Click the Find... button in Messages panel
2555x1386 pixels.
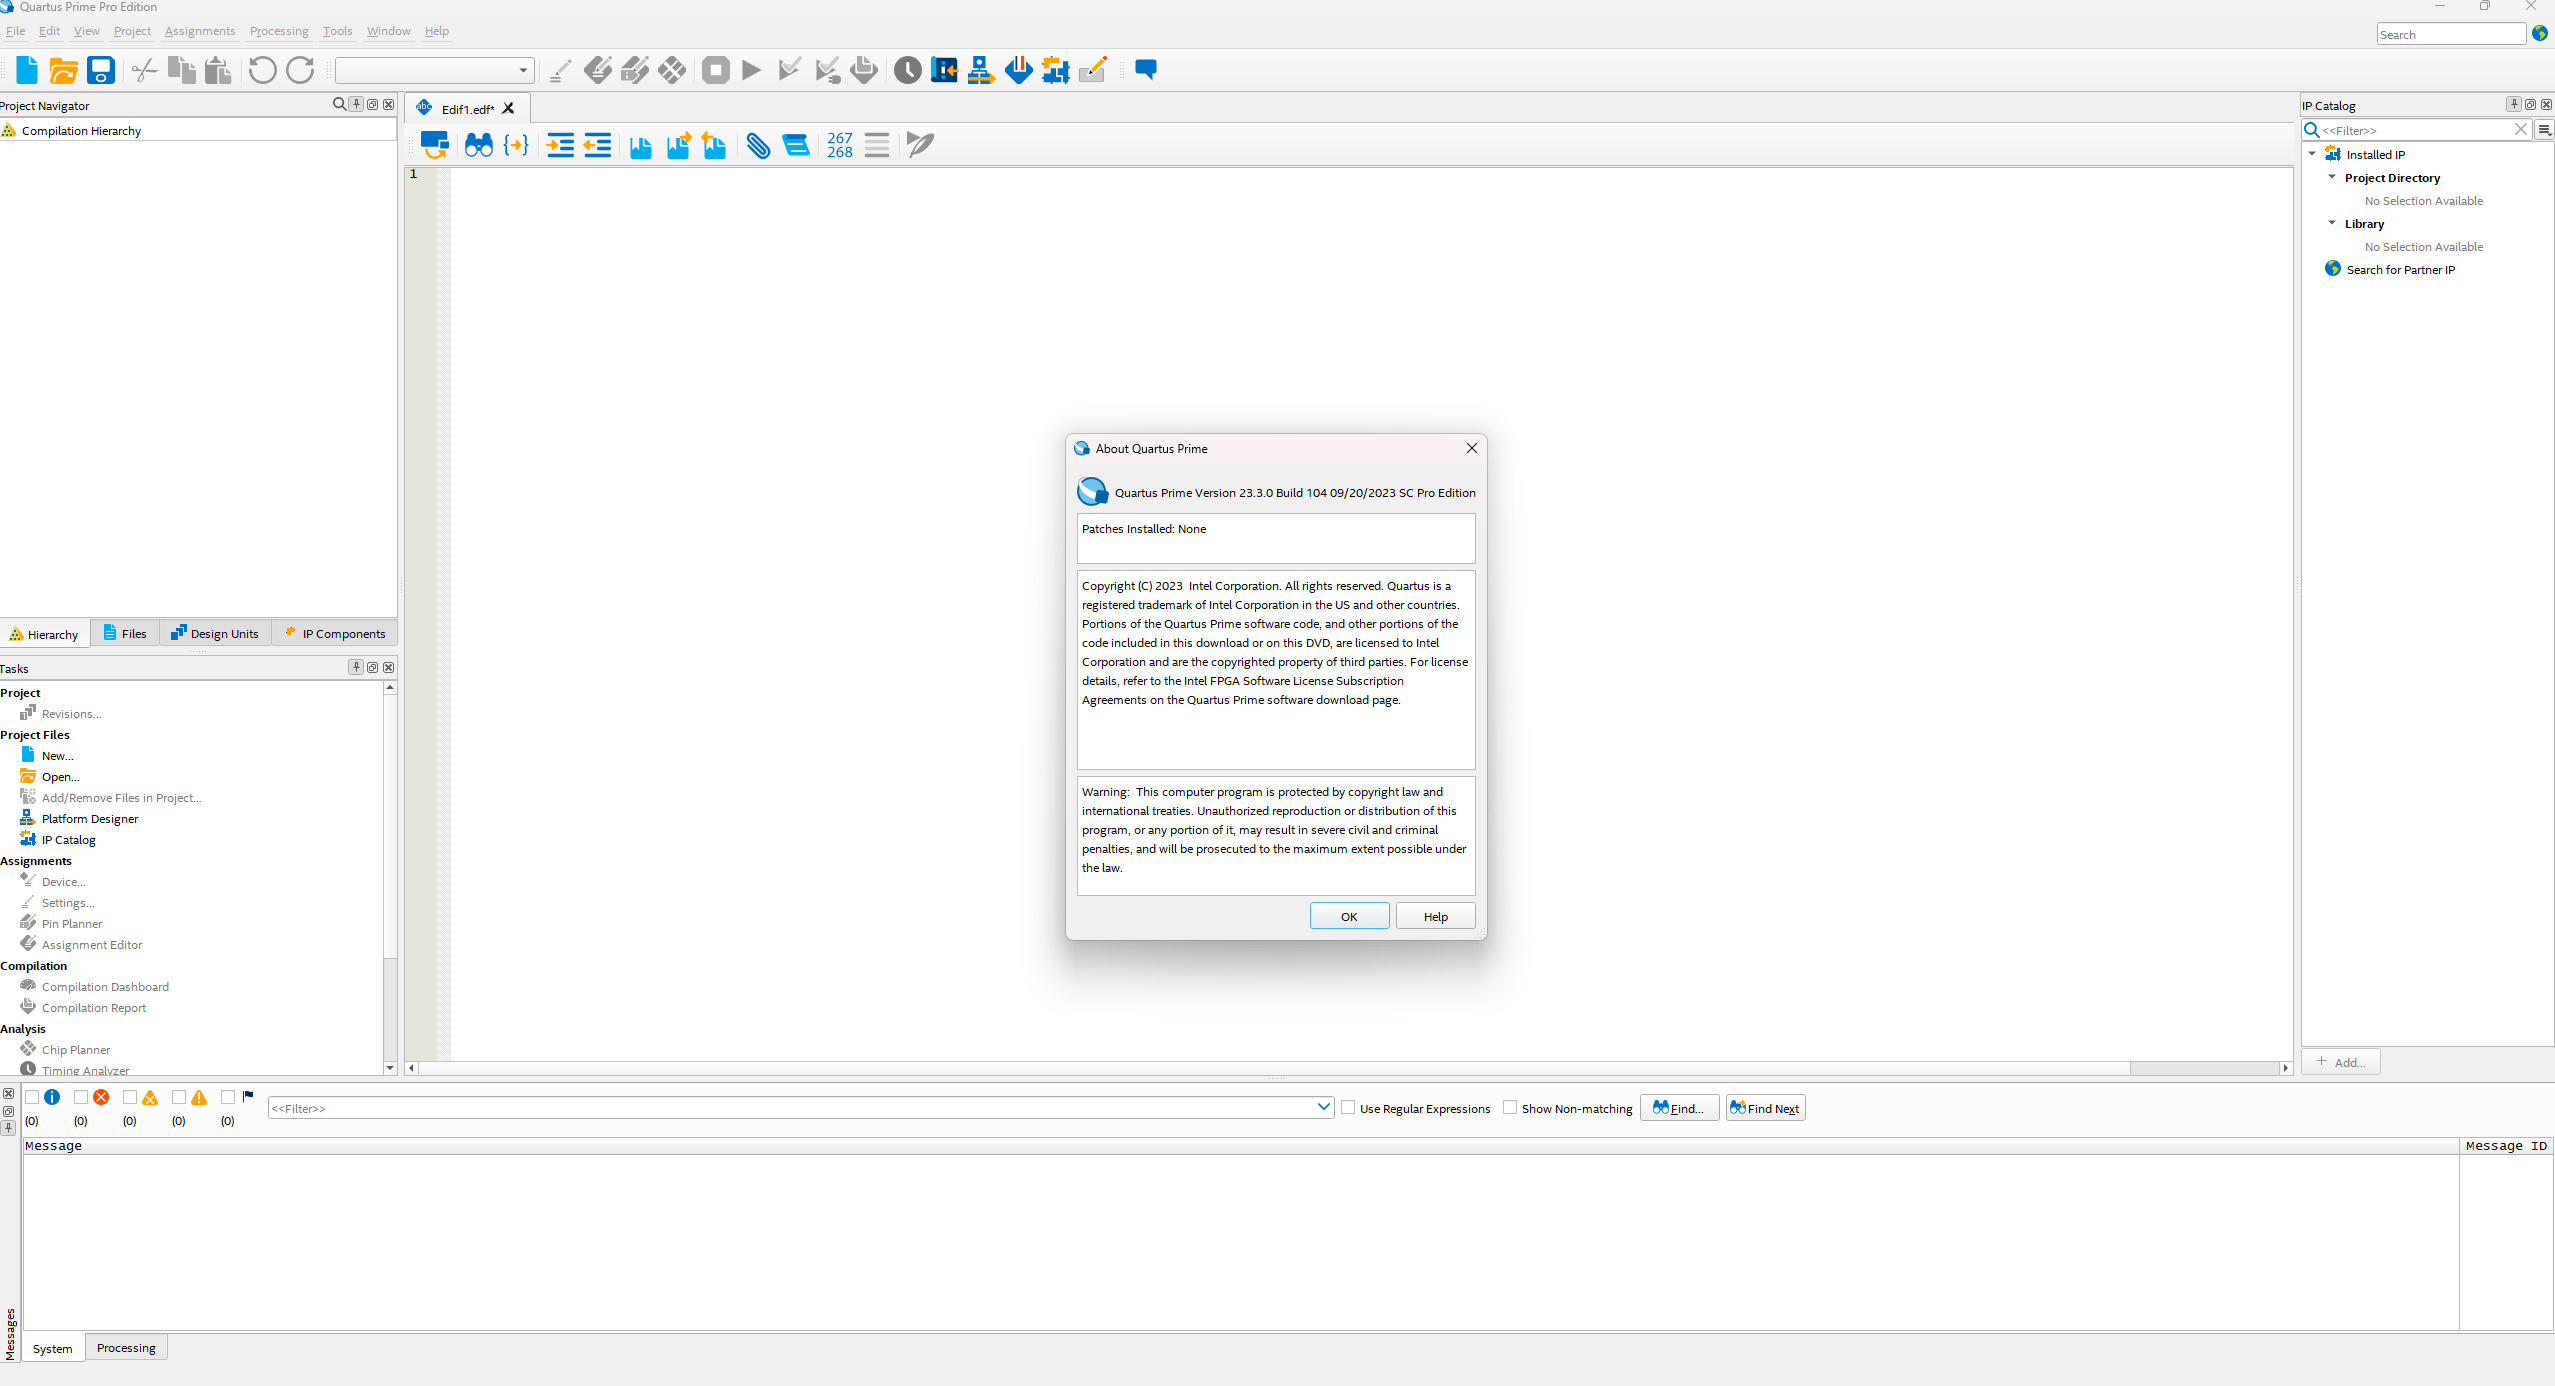1679,1108
